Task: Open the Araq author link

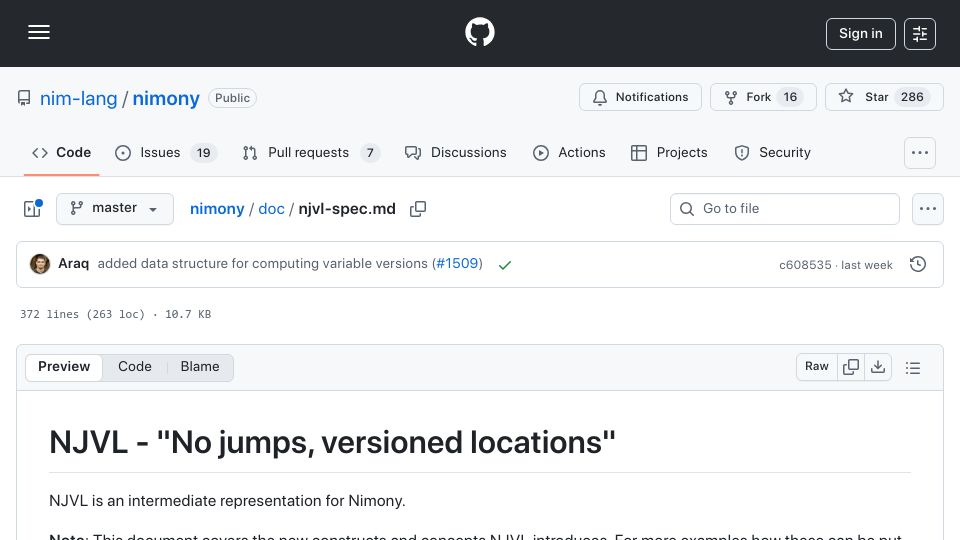Action: tap(73, 263)
